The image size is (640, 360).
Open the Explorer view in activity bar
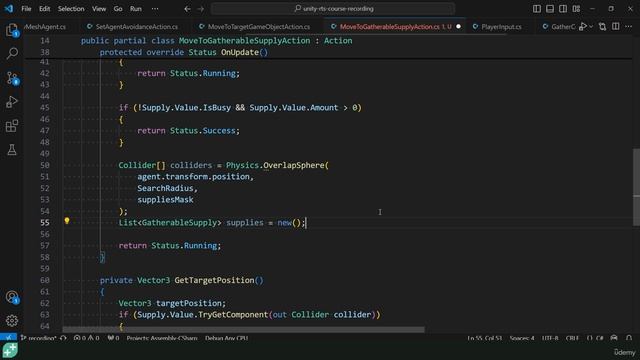tap(12, 30)
